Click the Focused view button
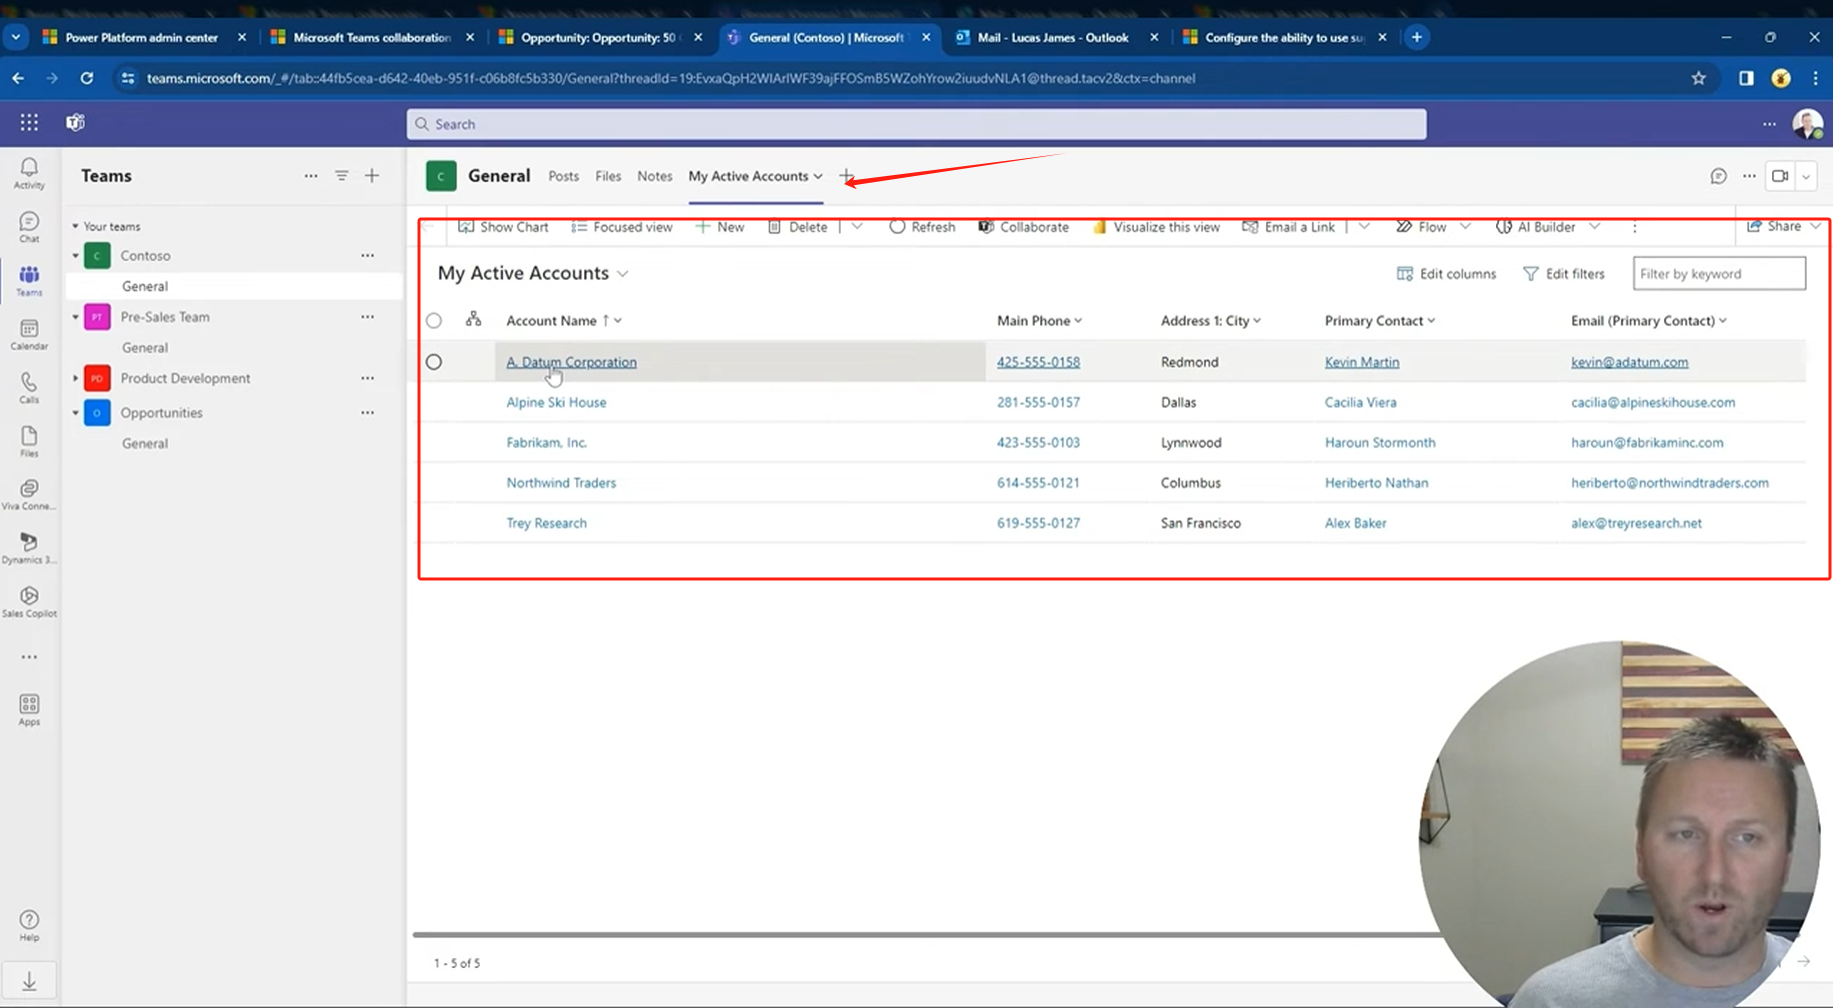The height and width of the screenshot is (1008, 1833). pos(621,227)
